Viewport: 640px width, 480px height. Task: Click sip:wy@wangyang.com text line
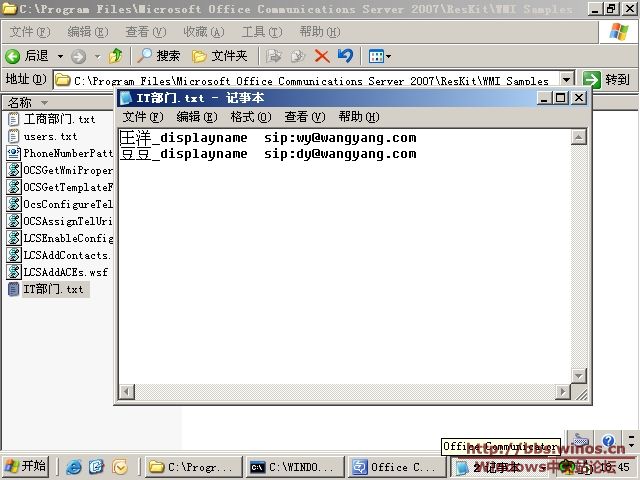click(x=340, y=138)
